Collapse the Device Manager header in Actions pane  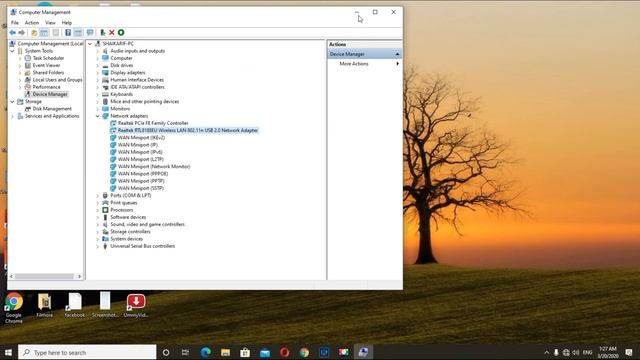(397, 54)
